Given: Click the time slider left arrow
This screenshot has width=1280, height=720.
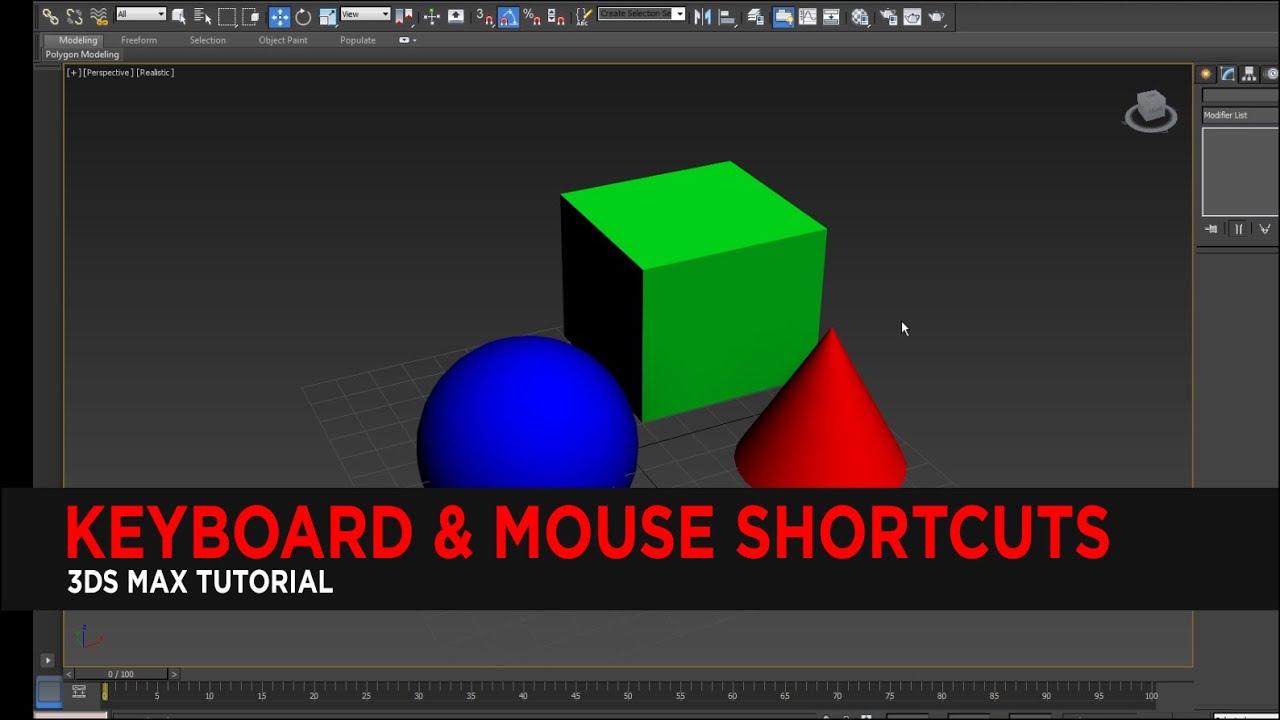Looking at the screenshot, I should point(69,674).
